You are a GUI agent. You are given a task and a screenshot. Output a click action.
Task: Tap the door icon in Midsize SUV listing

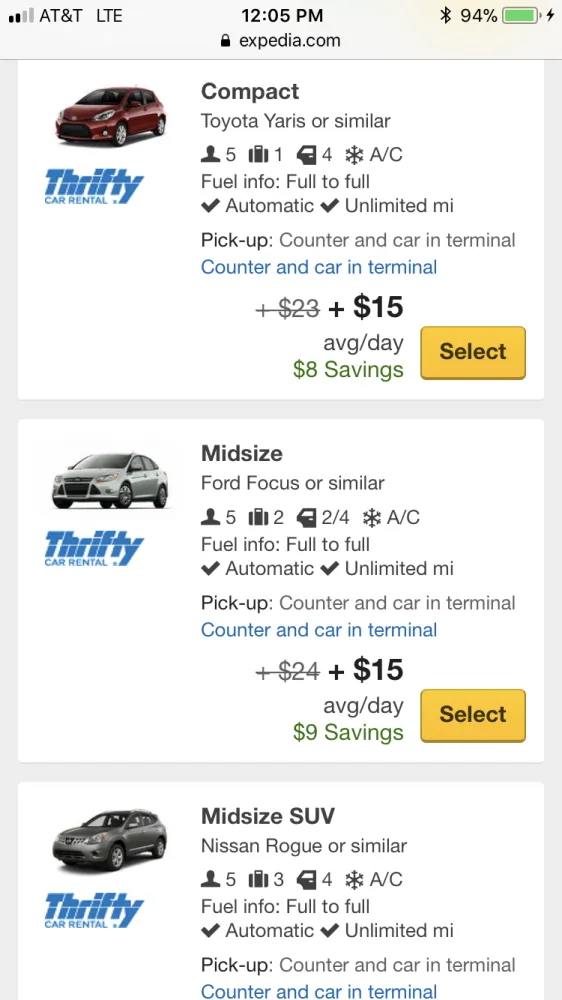[x=307, y=879]
